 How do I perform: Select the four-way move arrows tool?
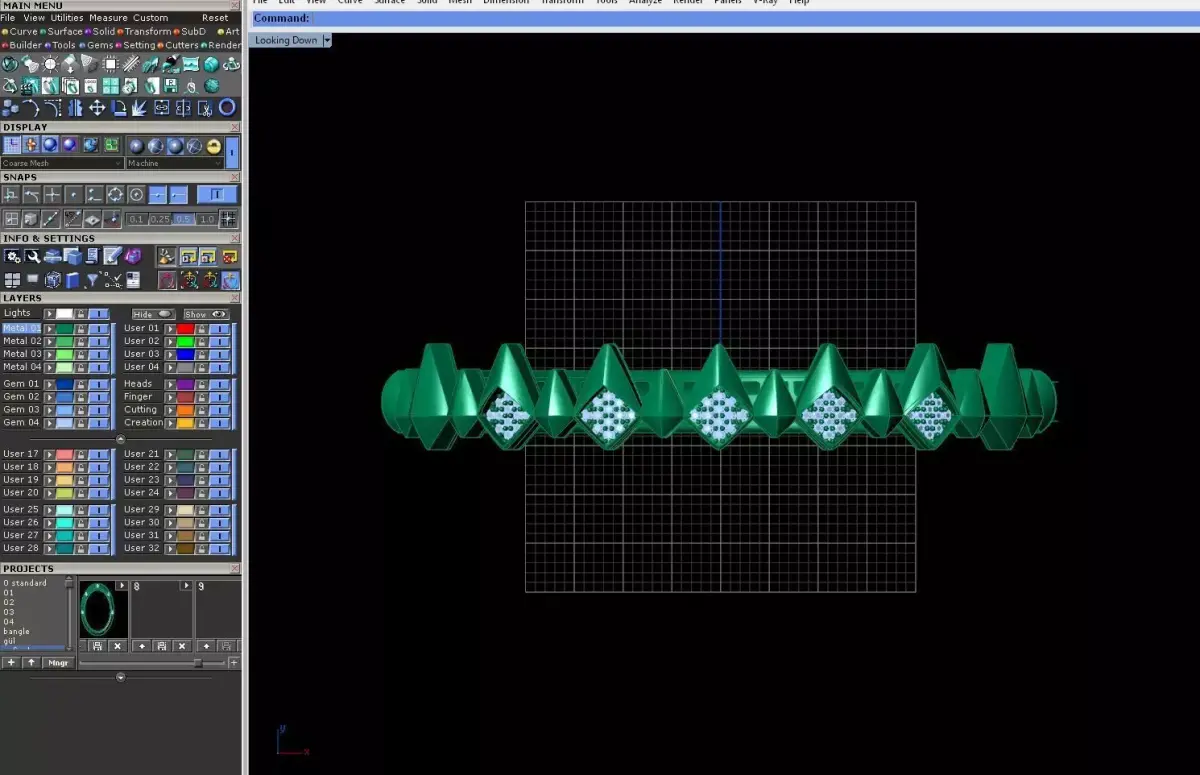(97, 107)
